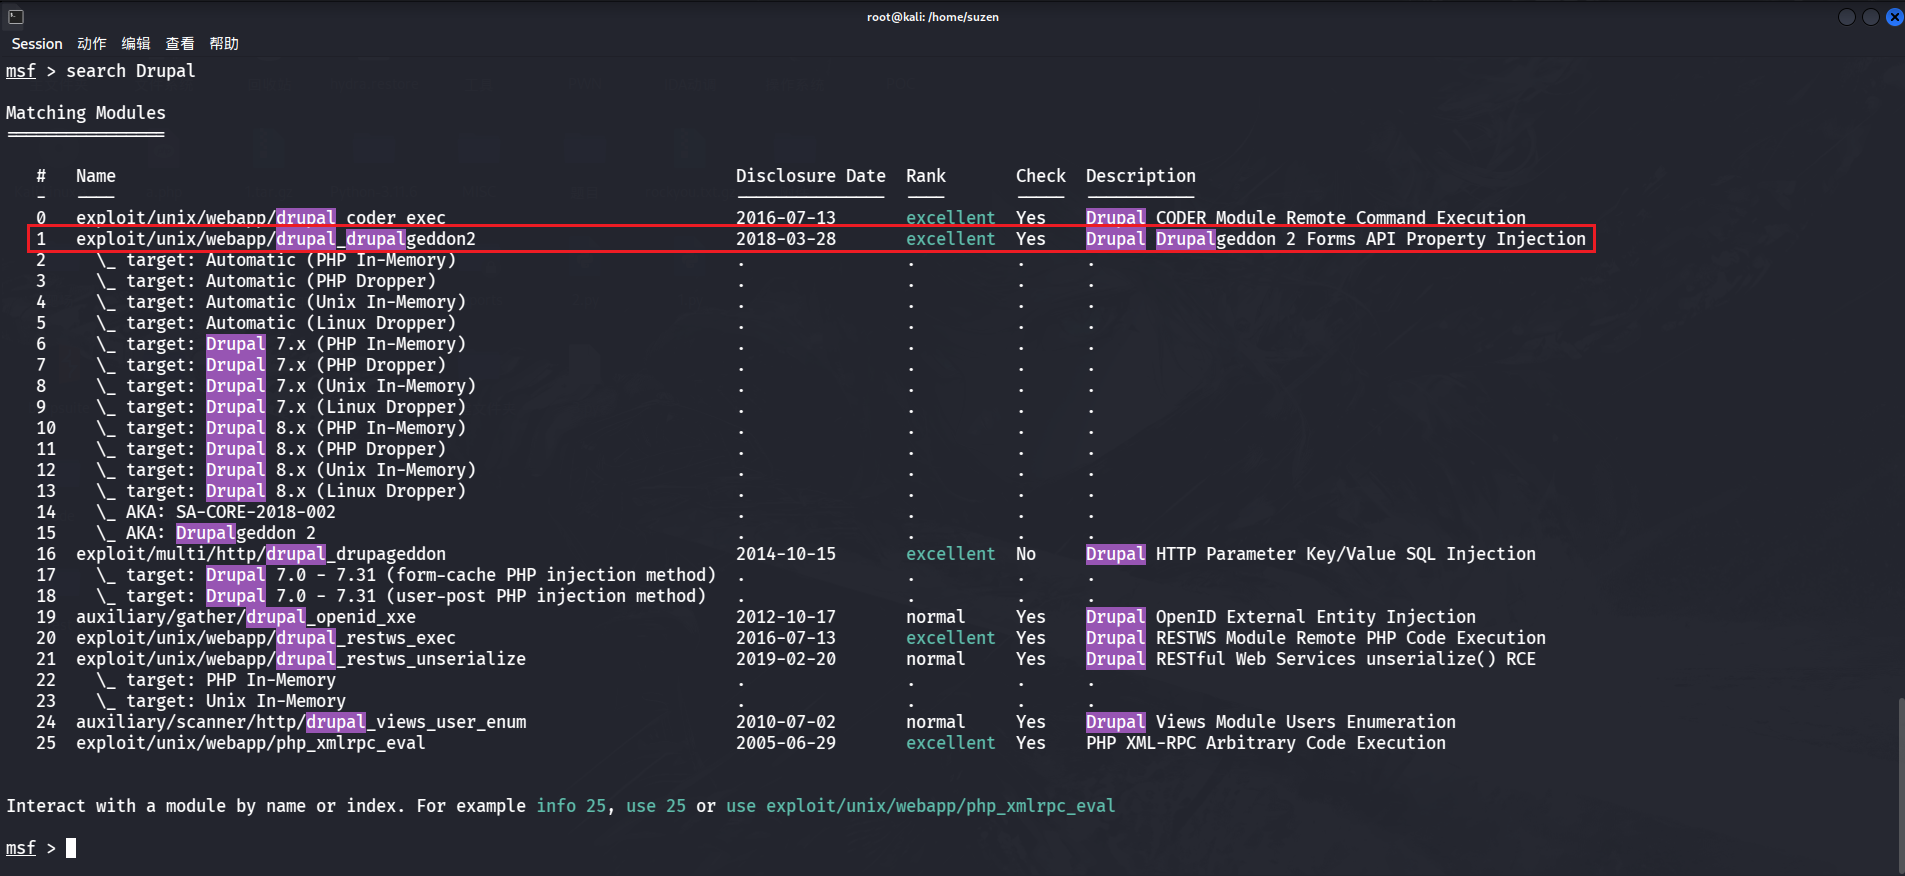Open the 查看 menu
The height and width of the screenshot is (876, 1905).
click(179, 44)
